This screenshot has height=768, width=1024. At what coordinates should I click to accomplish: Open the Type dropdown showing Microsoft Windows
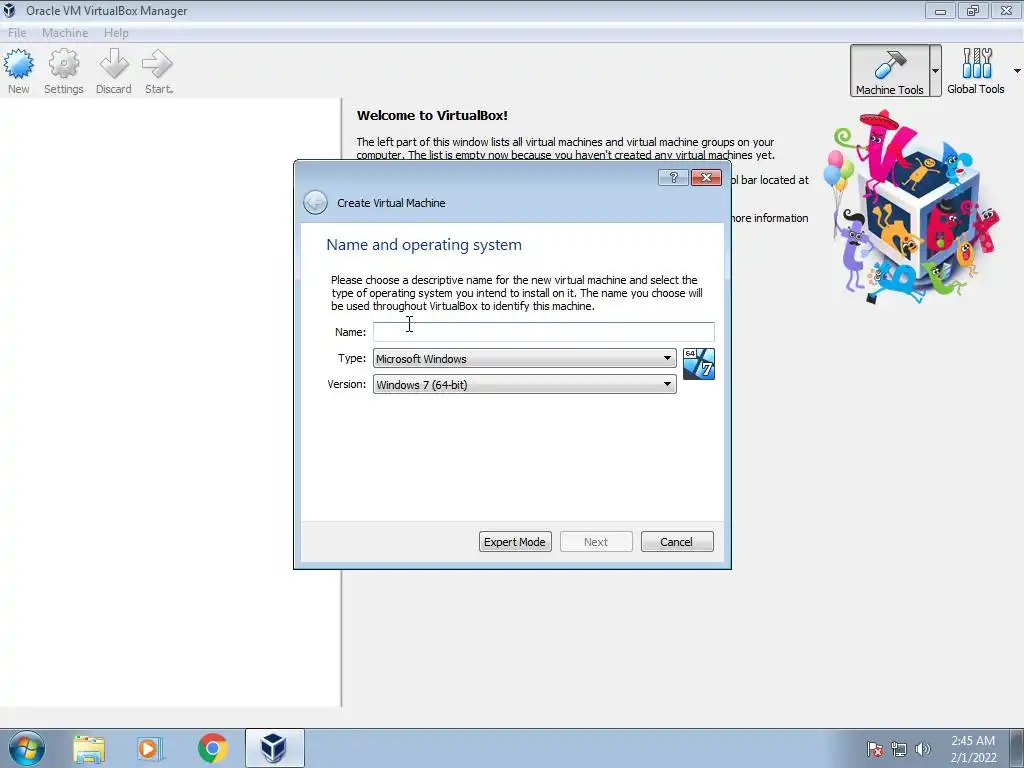(x=524, y=358)
